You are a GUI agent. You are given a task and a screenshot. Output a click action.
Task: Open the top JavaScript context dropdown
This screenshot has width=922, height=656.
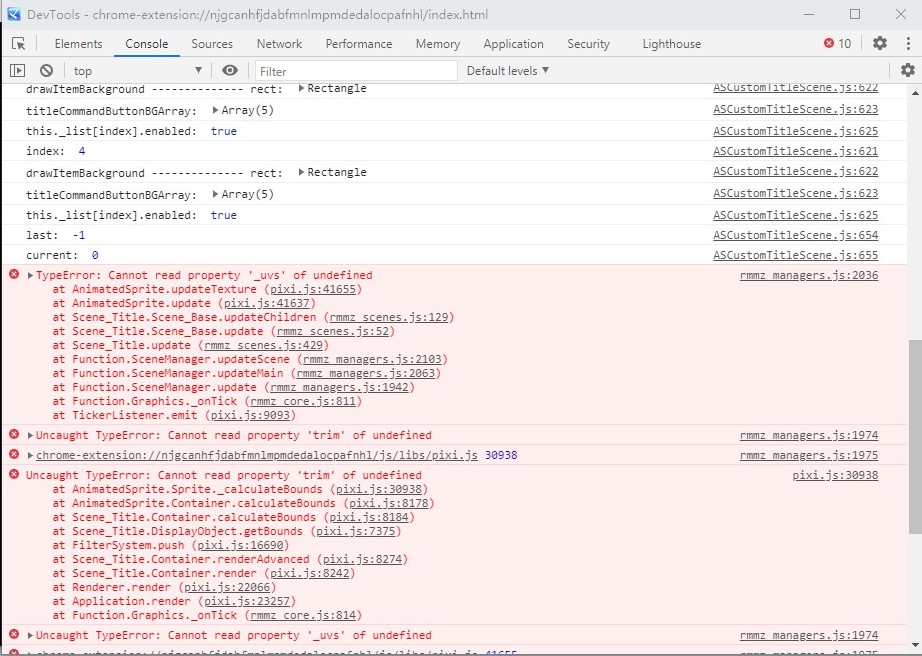point(138,71)
